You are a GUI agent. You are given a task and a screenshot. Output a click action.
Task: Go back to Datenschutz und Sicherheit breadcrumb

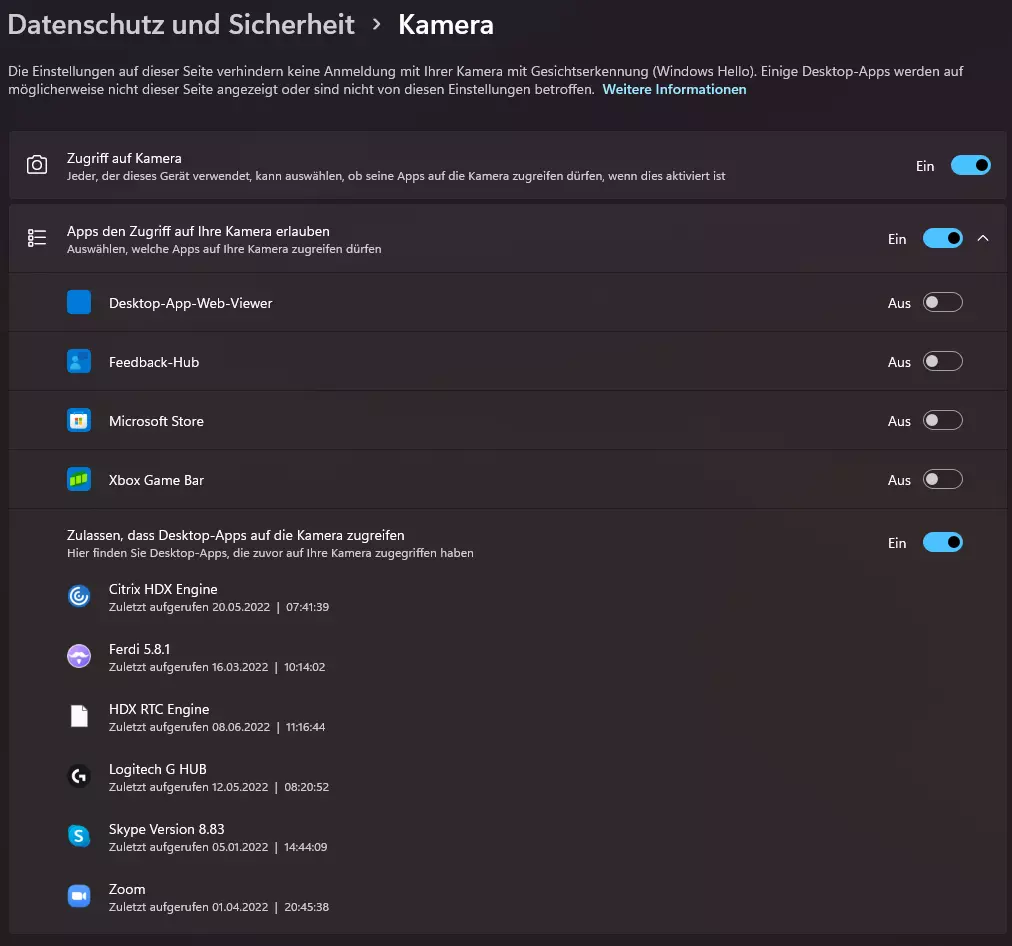[181, 25]
